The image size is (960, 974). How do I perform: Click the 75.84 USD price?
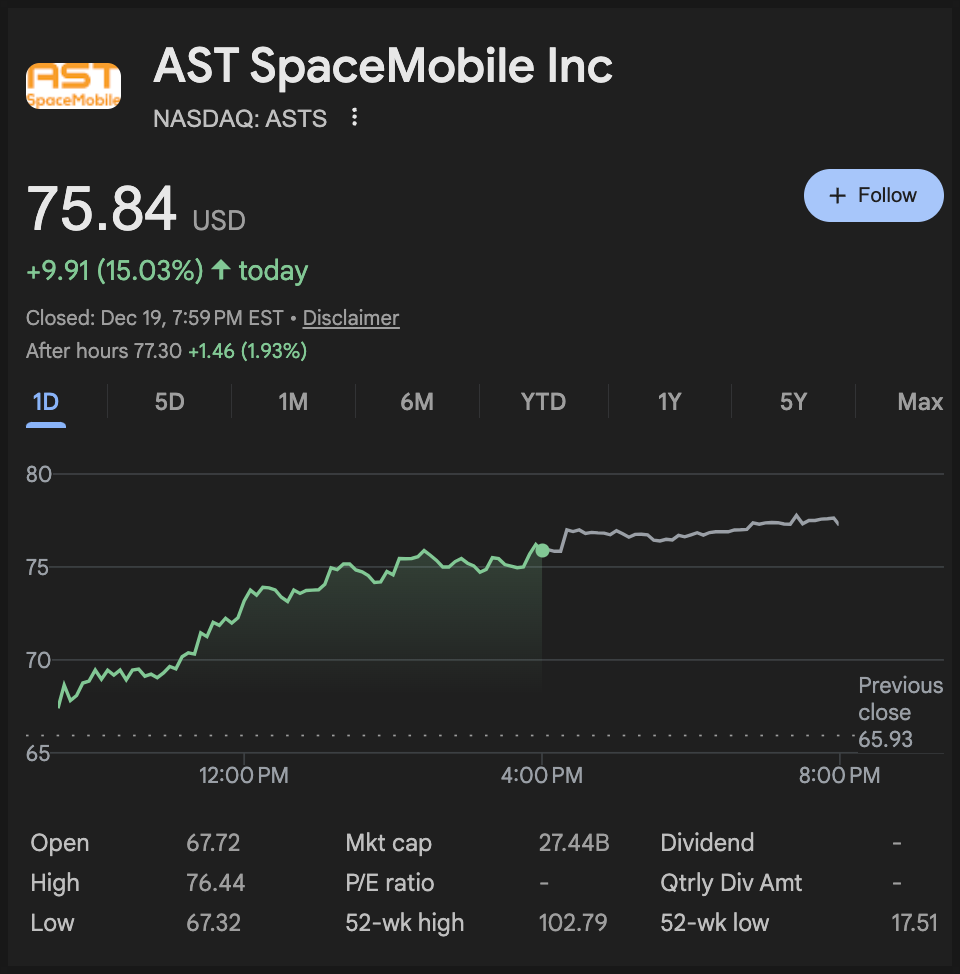click(x=102, y=210)
